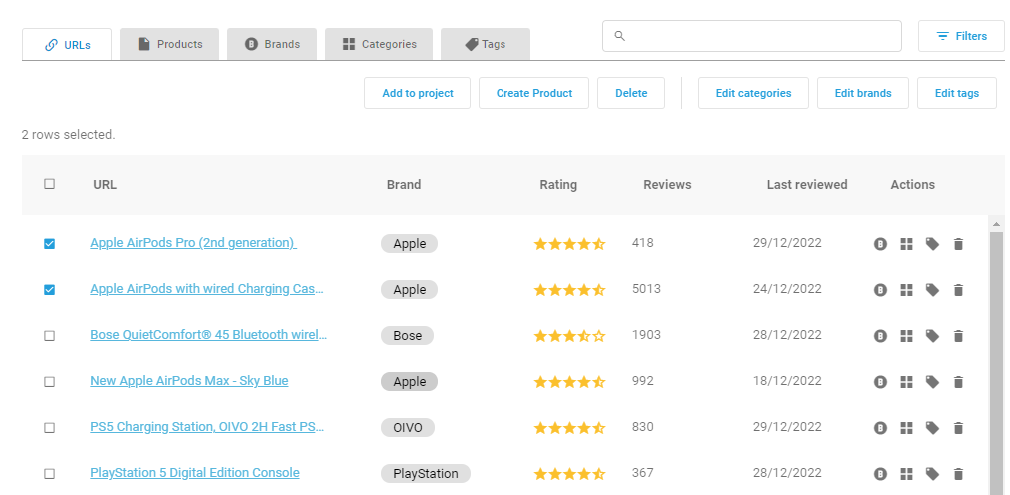Click the PlayStation brand chip
The width and height of the screenshot is (1010, 495).
[x=426, y=474]
